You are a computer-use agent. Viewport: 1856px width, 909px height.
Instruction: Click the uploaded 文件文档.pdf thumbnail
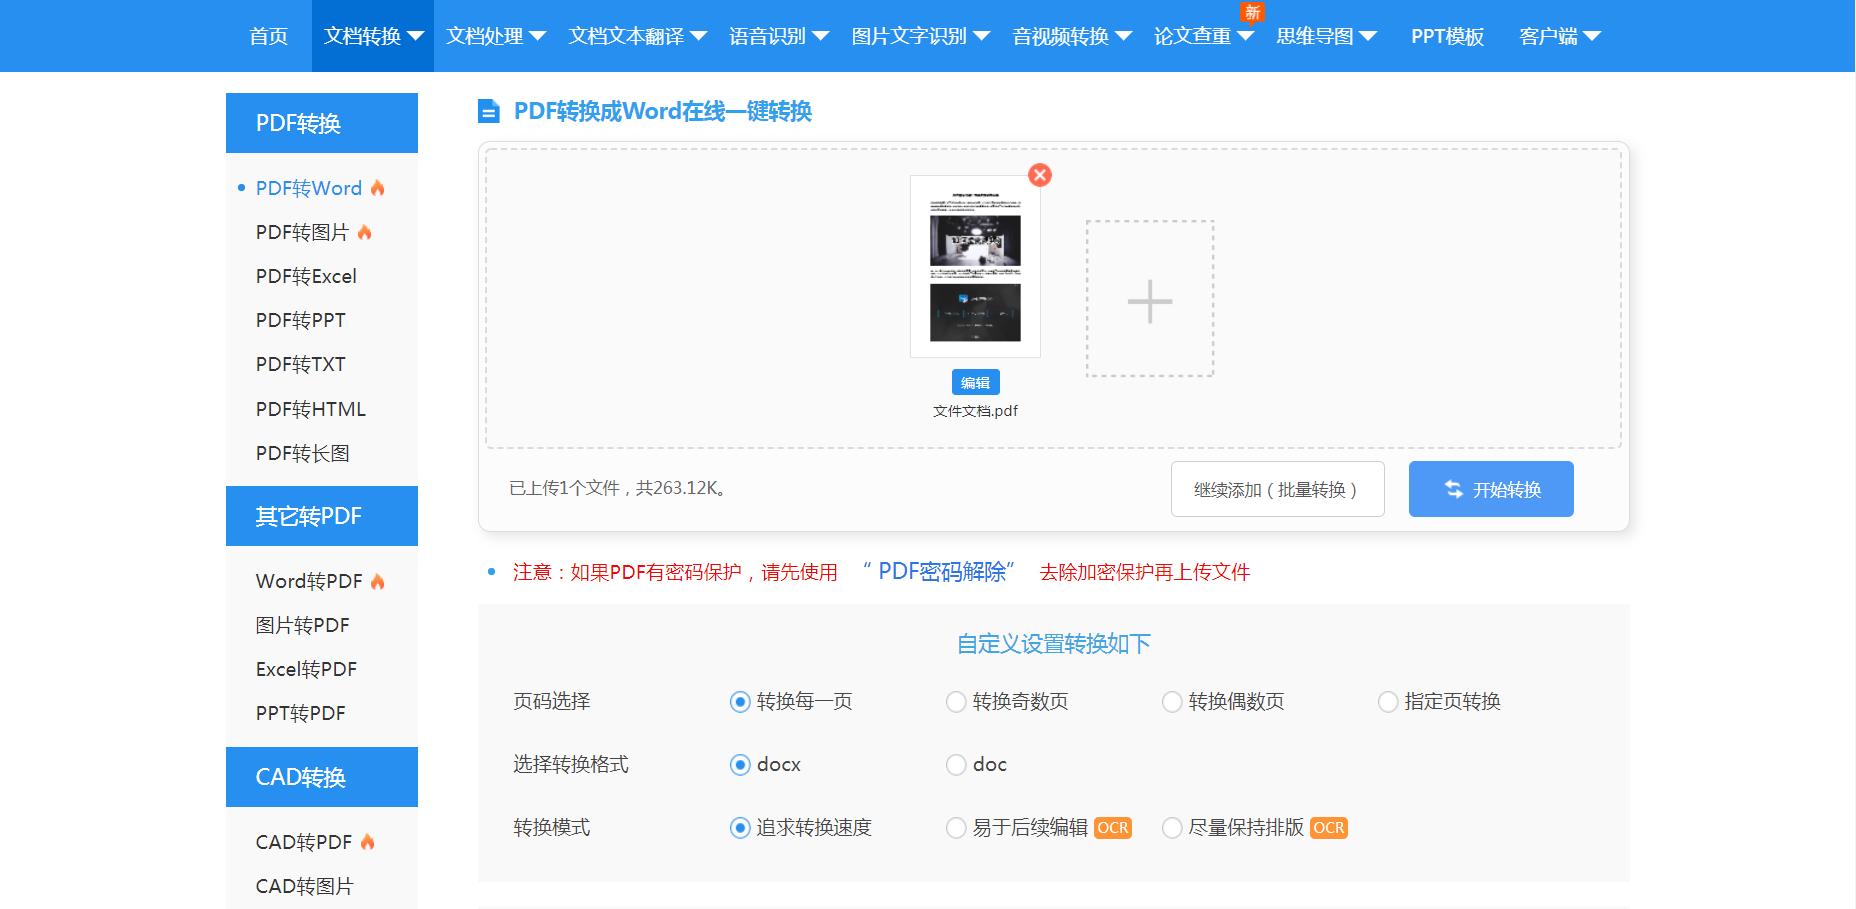click(975, 266)
